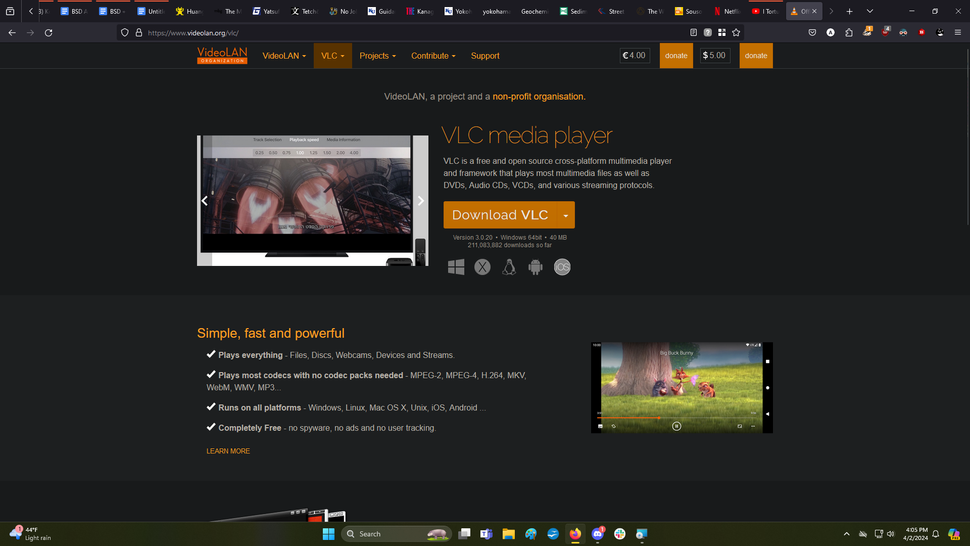
Task: Show next slide in screenshot carousel
Action: [421, 200]
